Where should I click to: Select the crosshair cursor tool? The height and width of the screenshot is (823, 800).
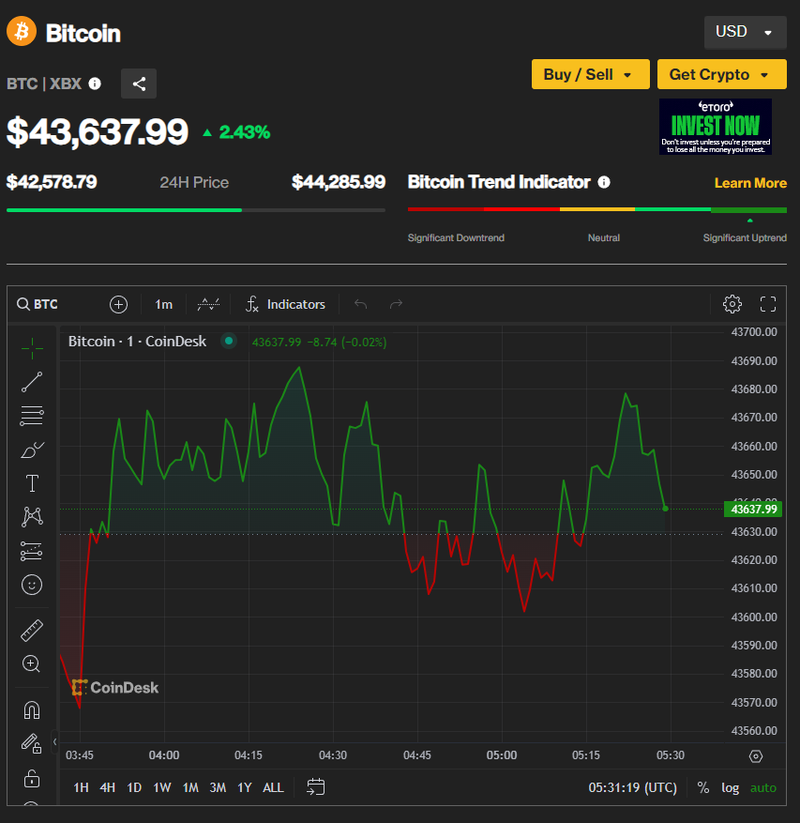coord(32,347)
